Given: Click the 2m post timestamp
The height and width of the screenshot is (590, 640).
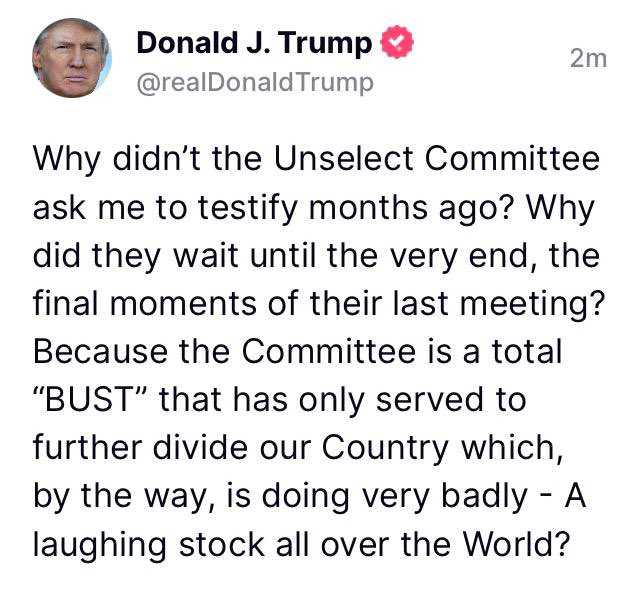Looking at the screenshot, I should (x=589, y=59).
